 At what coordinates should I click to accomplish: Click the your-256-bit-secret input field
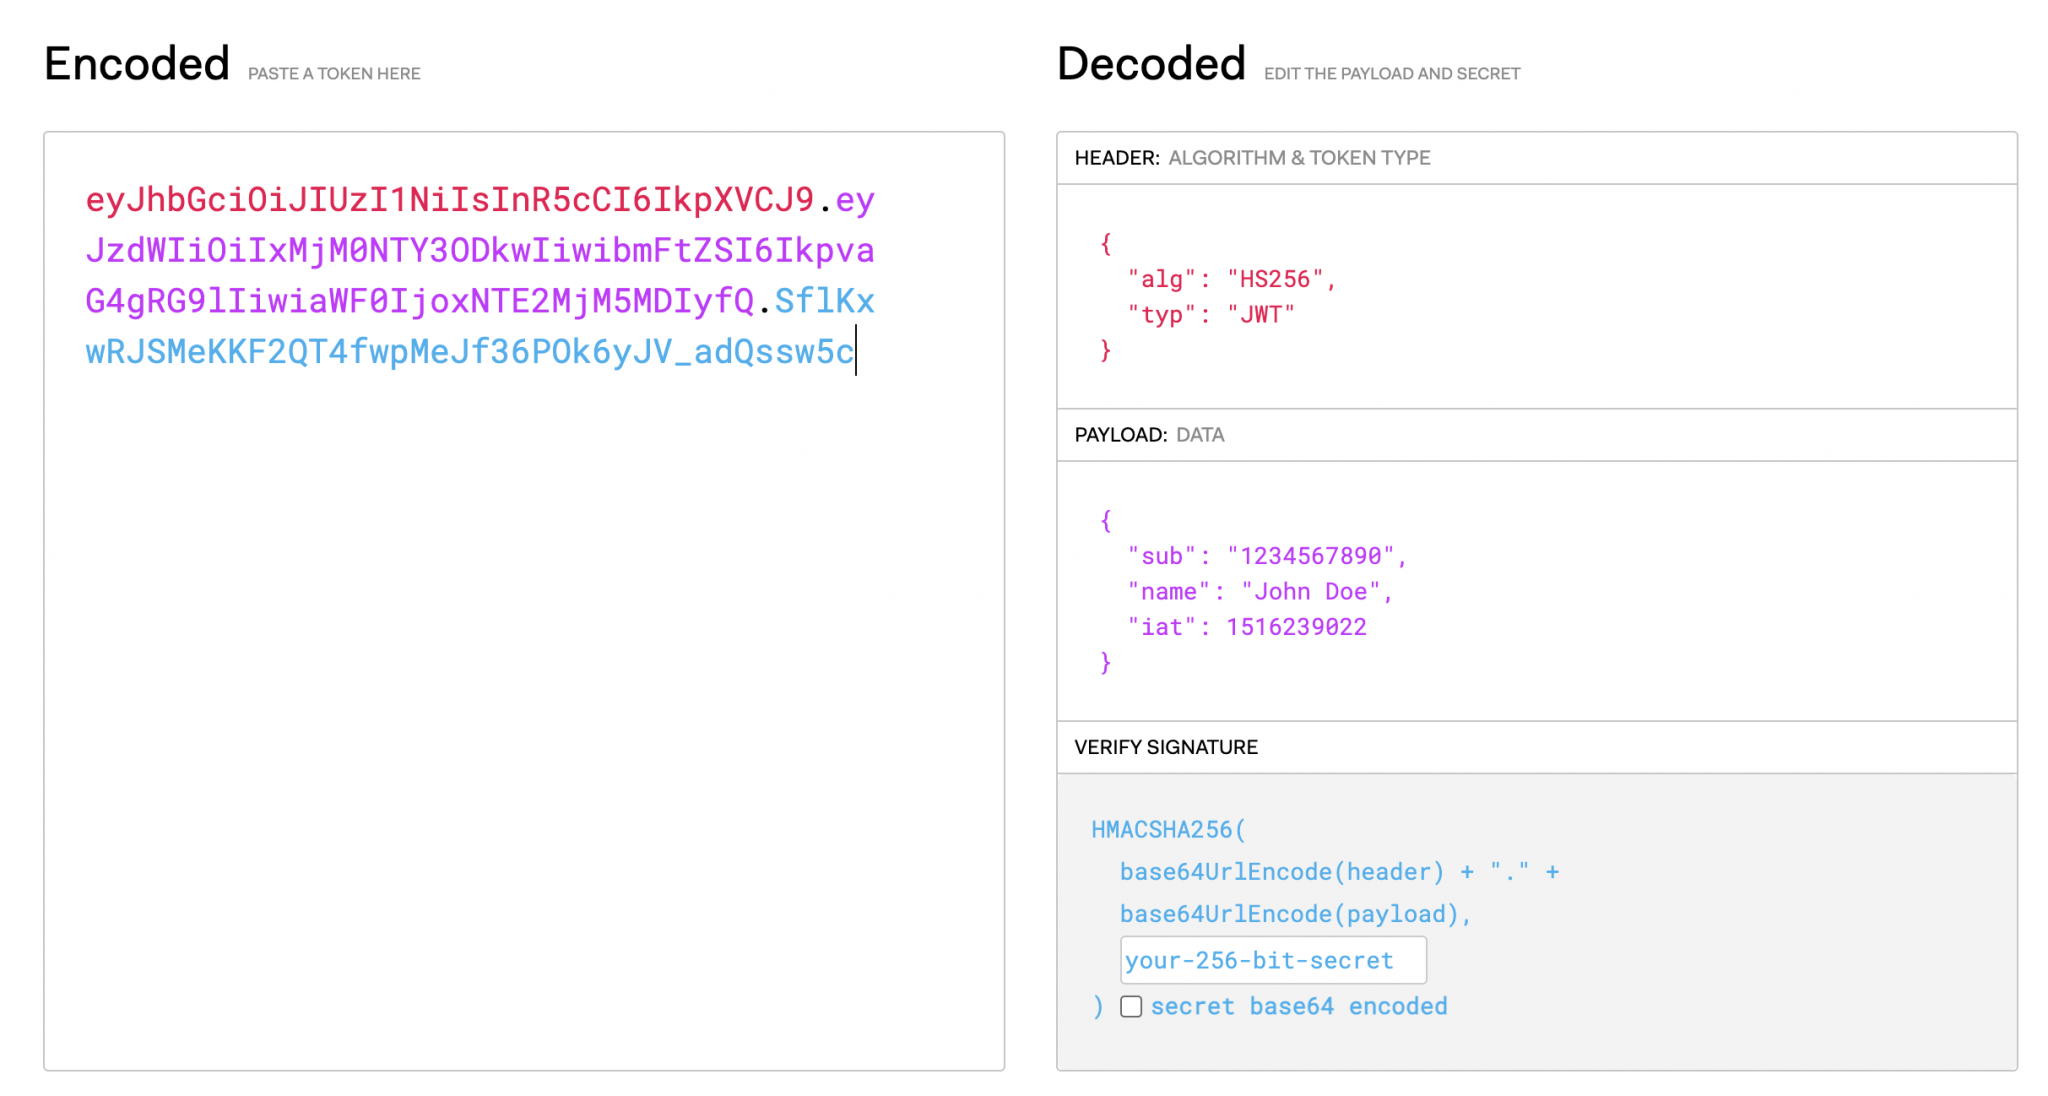click(1273, 960)
